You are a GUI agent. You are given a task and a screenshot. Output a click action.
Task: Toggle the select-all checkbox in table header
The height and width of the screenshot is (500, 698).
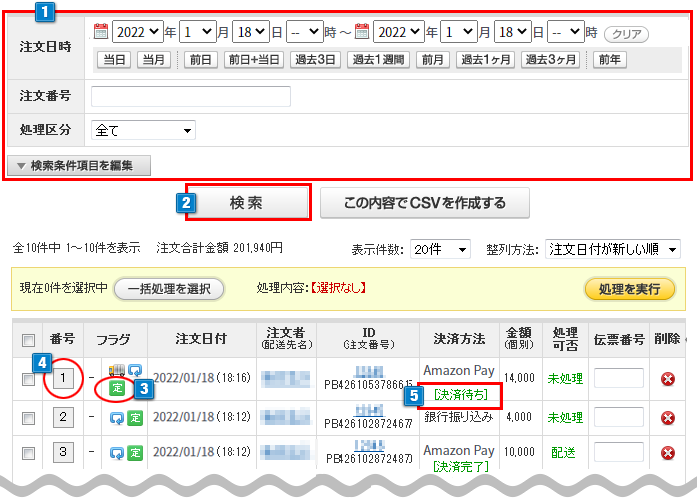(28, 341)
